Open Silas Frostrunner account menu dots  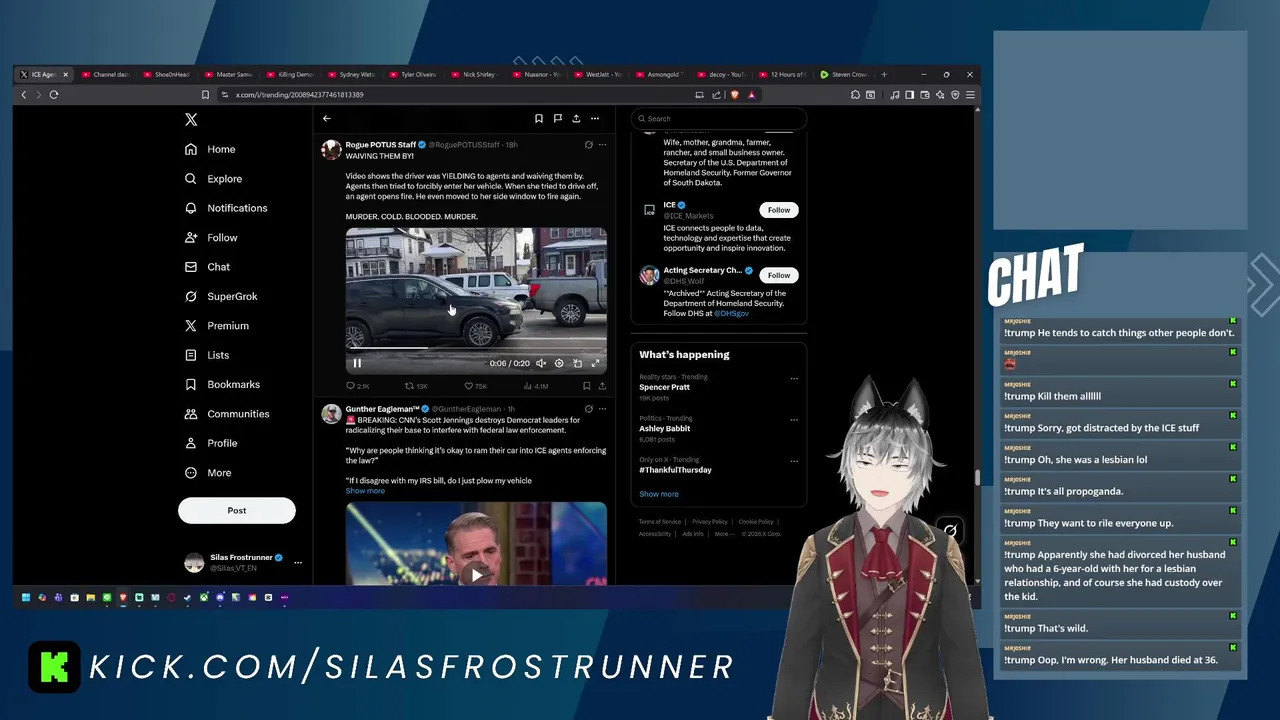click(297, 562)
